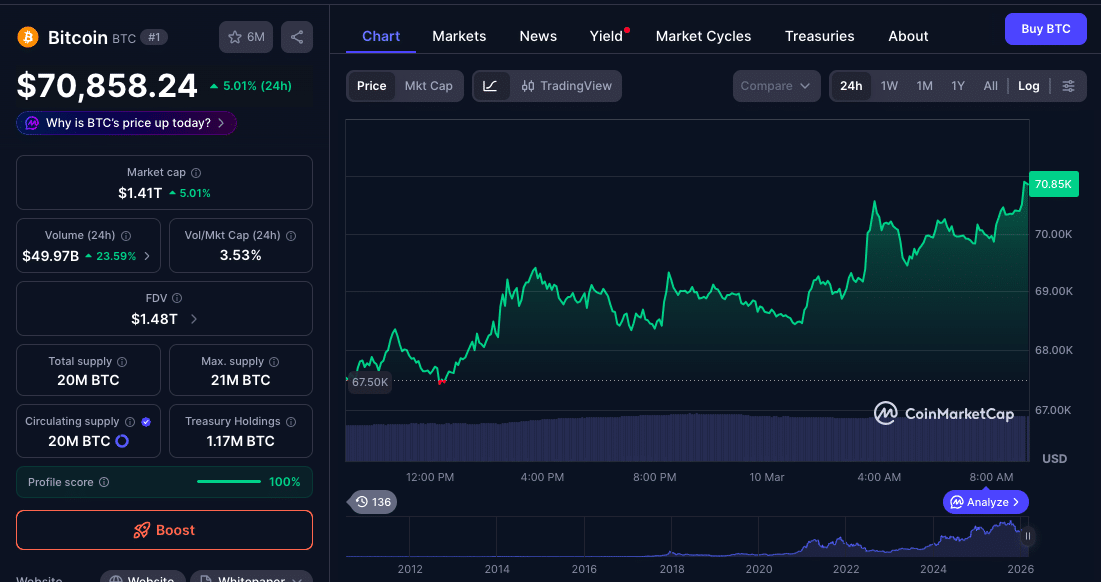Set chart range to 1Y
1101x582 pixels.
pyautogui.click(x=958, y=86)
